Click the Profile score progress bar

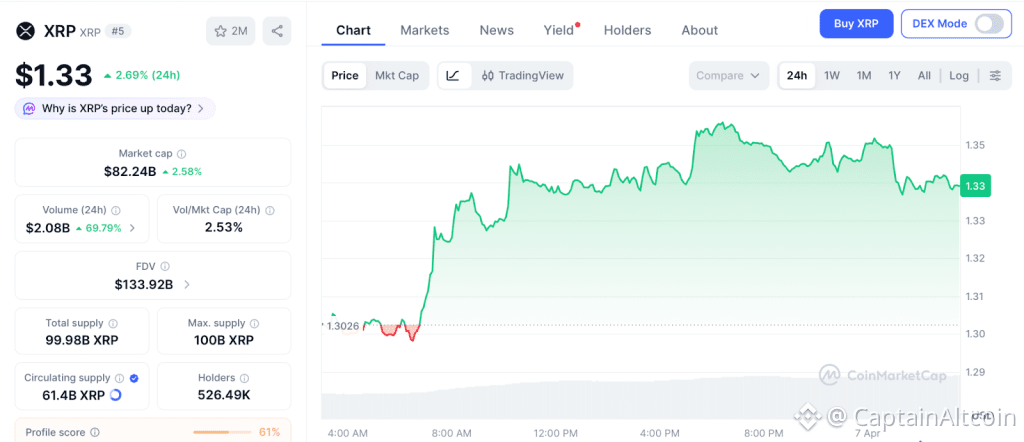(x=222, y=432)
